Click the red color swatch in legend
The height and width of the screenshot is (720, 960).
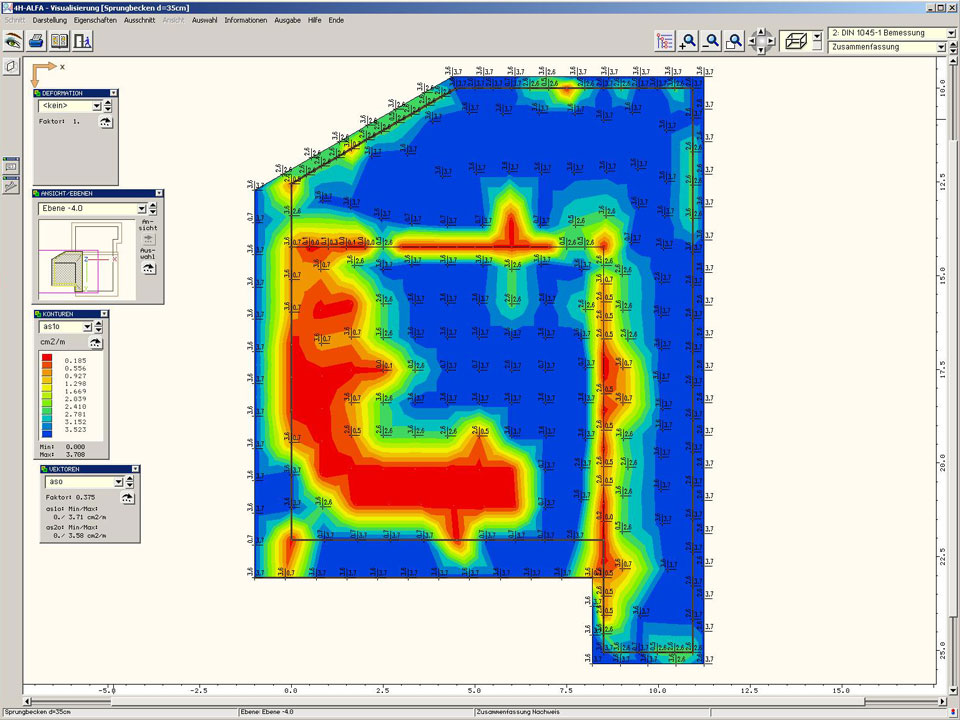47,358
